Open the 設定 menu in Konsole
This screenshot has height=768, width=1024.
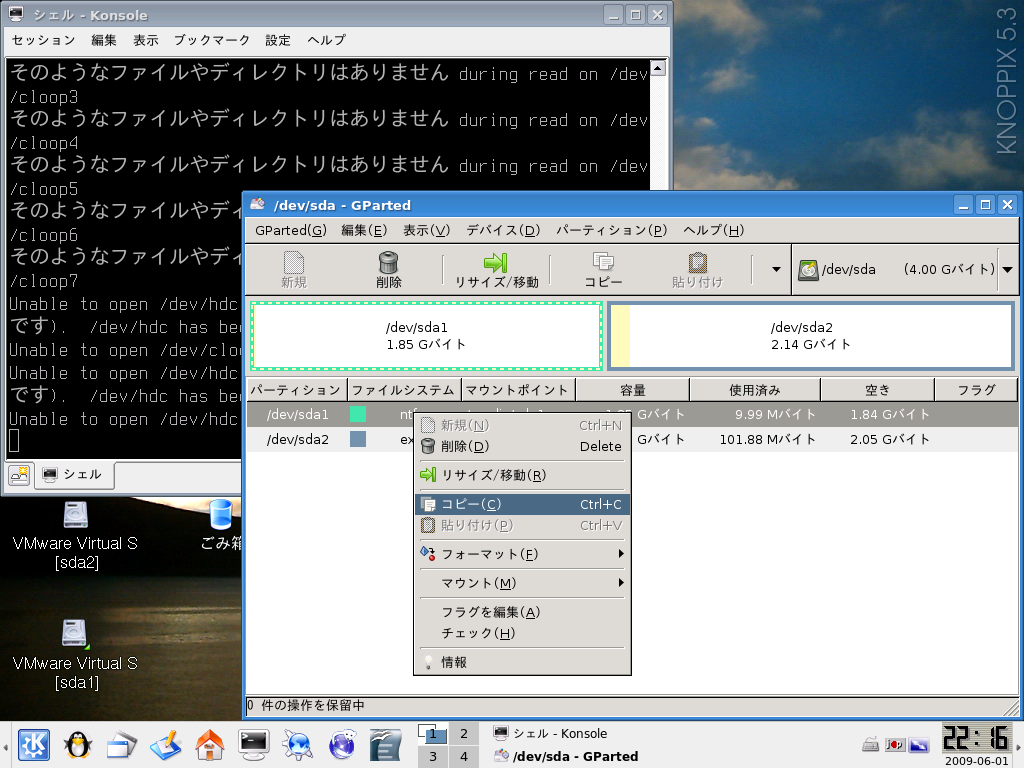click(278, 40)
